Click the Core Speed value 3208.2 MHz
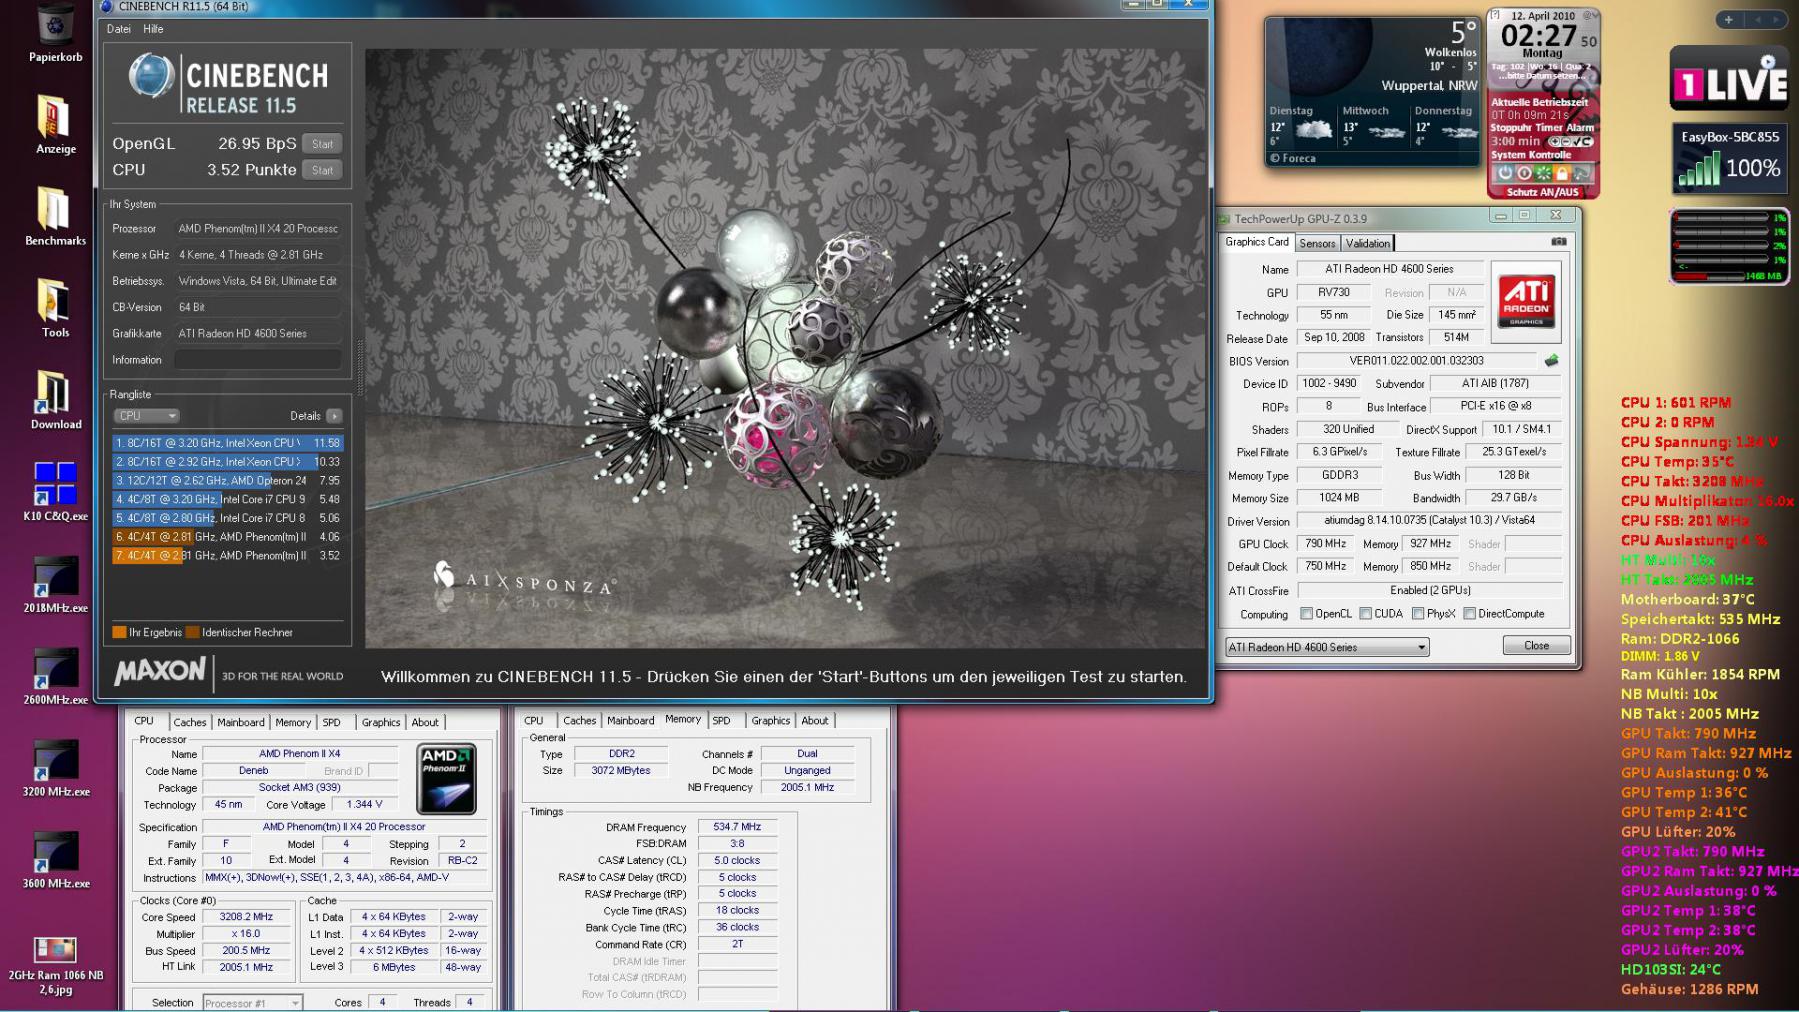1799x1012 pixels. tap(248, 917)
